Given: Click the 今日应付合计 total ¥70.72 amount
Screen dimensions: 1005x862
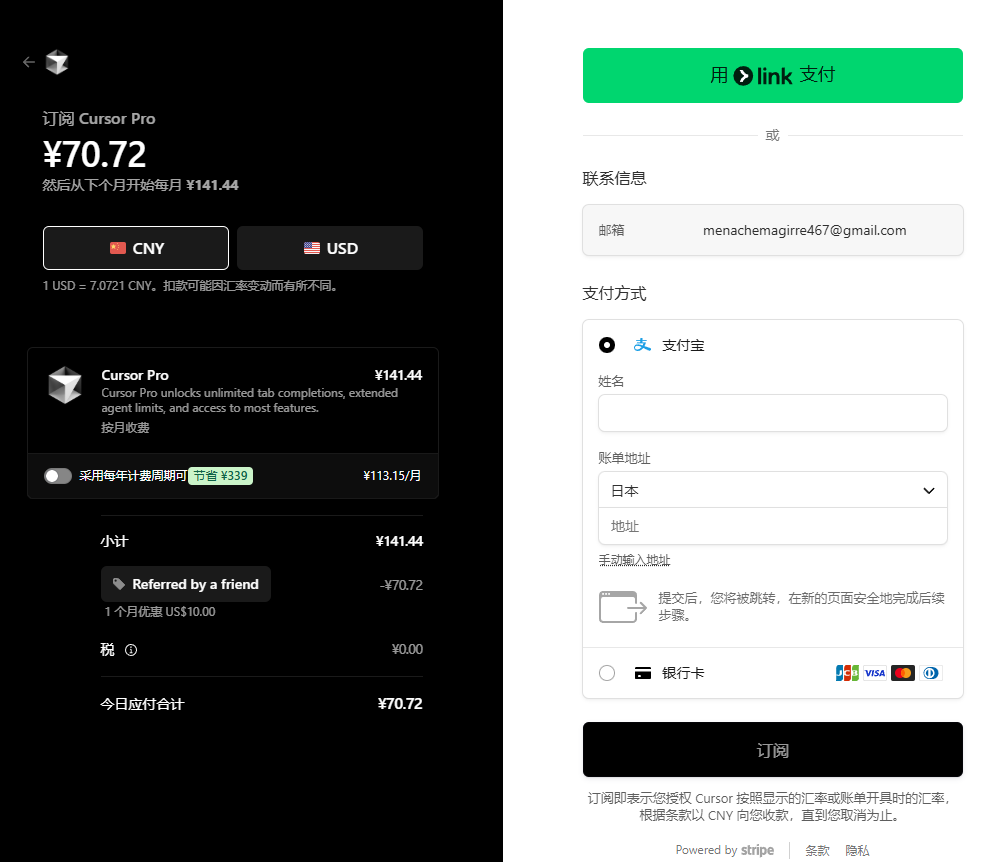Looking at the screenshot, I should tap(400, 704).
